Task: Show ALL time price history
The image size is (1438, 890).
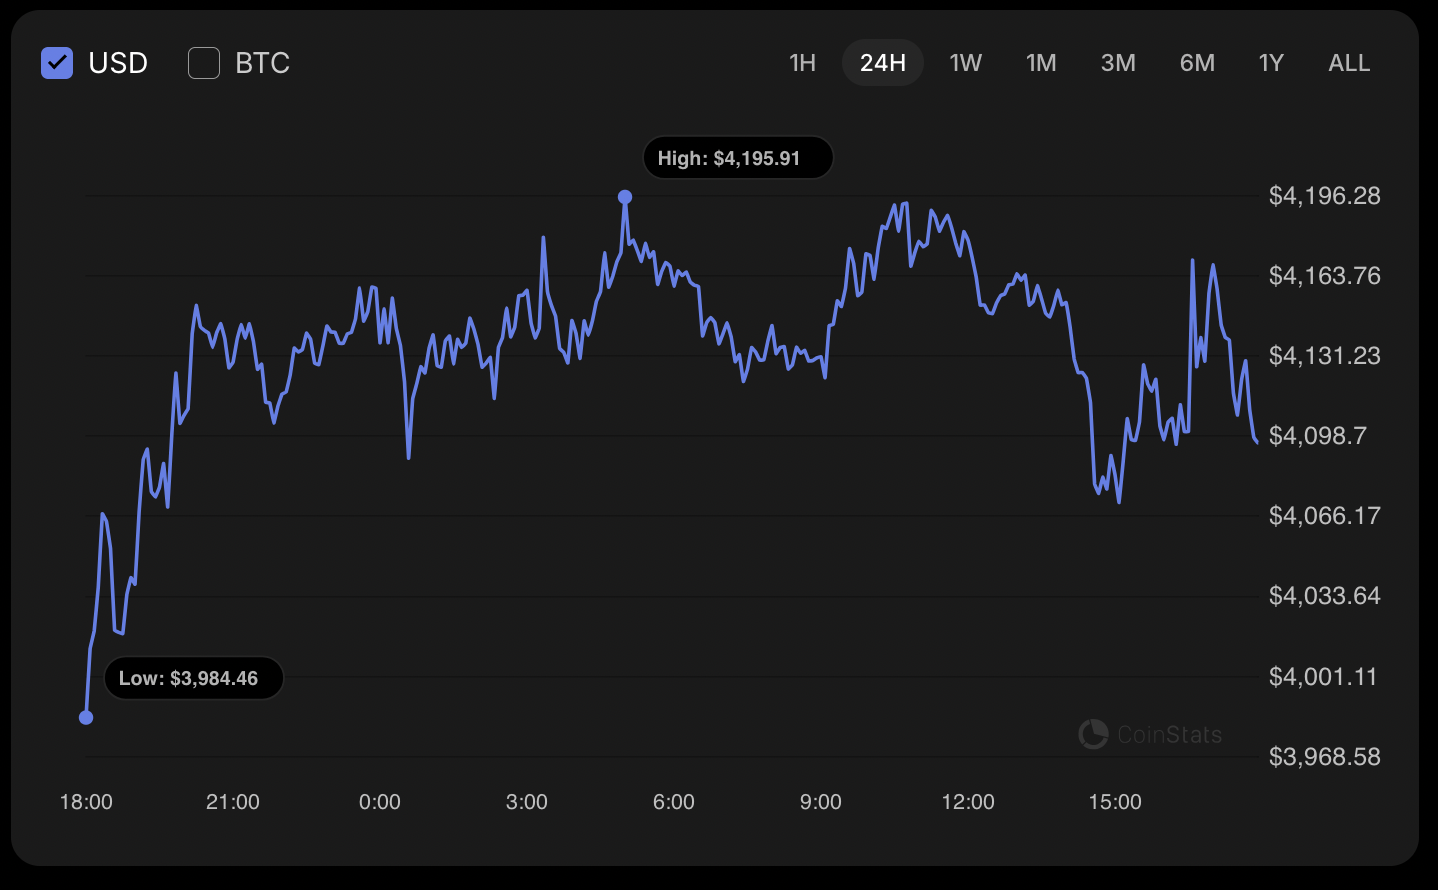Action: pos(1349,63)
